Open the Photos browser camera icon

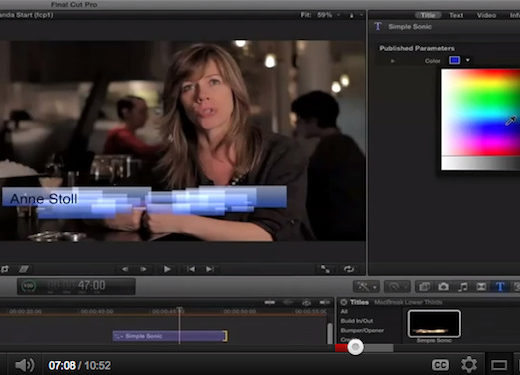(443, 287)
